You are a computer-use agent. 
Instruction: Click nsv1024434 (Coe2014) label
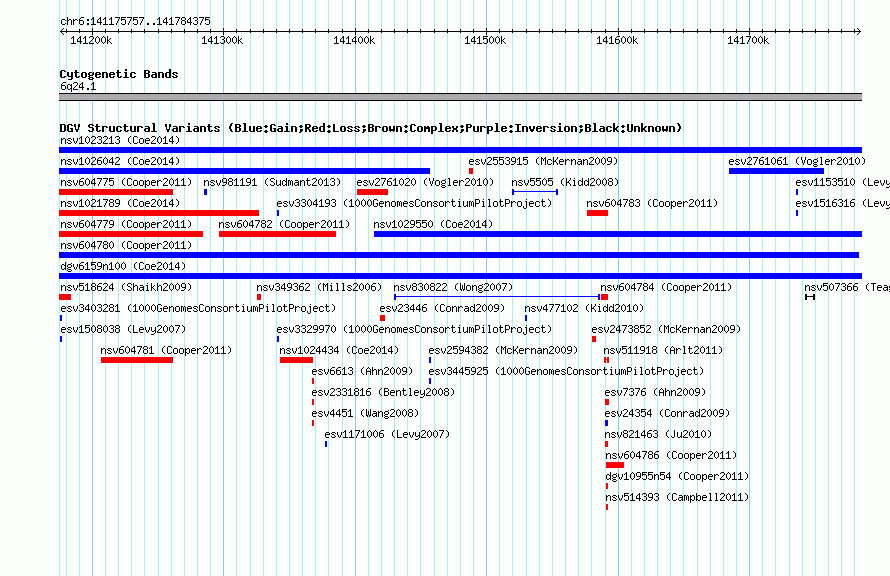(x=339, y=350)
